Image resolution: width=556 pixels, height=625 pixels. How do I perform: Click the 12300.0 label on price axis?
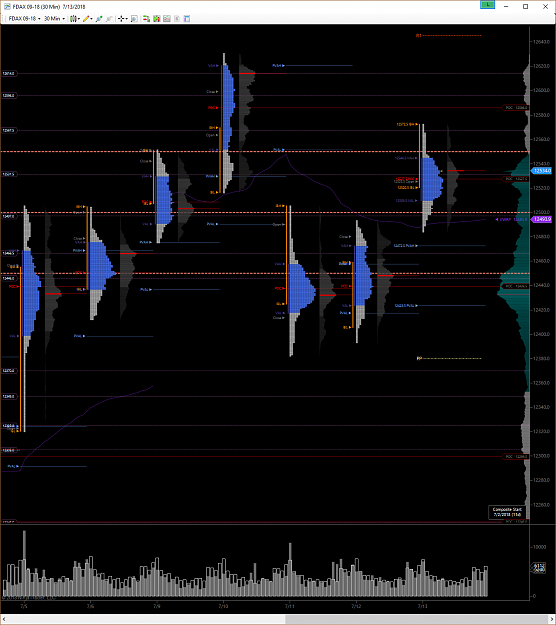coord(542,456)
